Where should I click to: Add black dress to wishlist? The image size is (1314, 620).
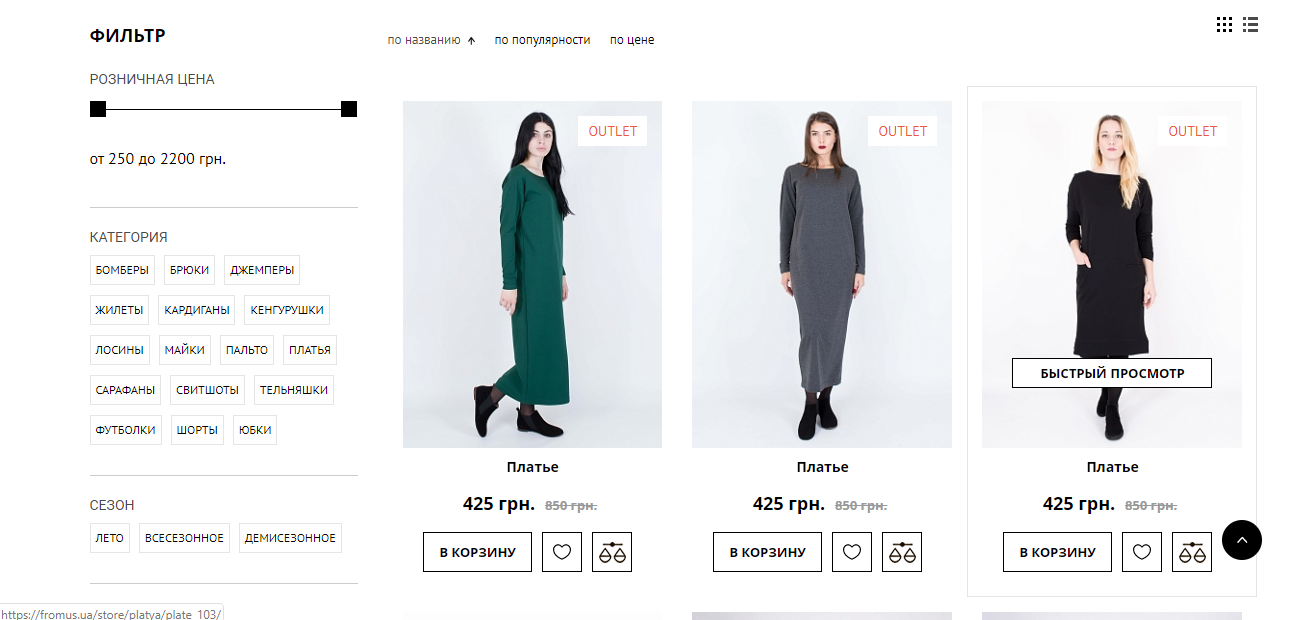(x=1142, y=552)
